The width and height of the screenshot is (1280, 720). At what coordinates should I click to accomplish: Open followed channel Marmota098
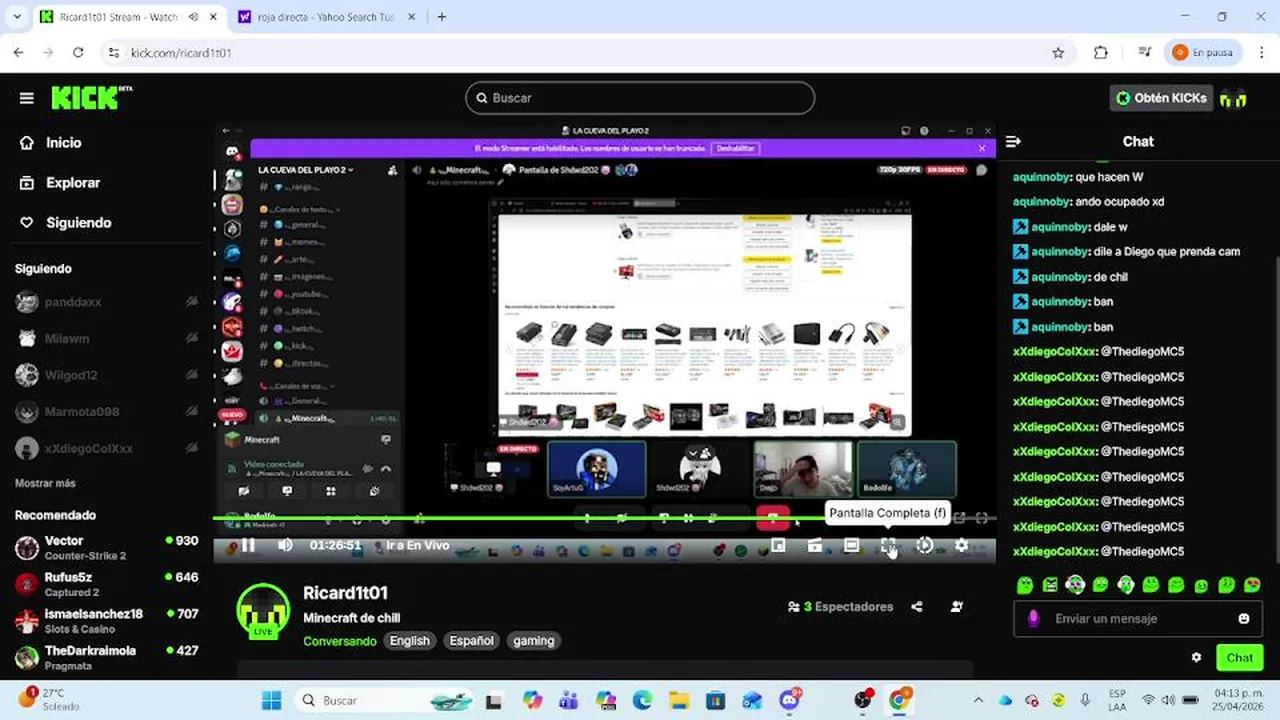106,412
